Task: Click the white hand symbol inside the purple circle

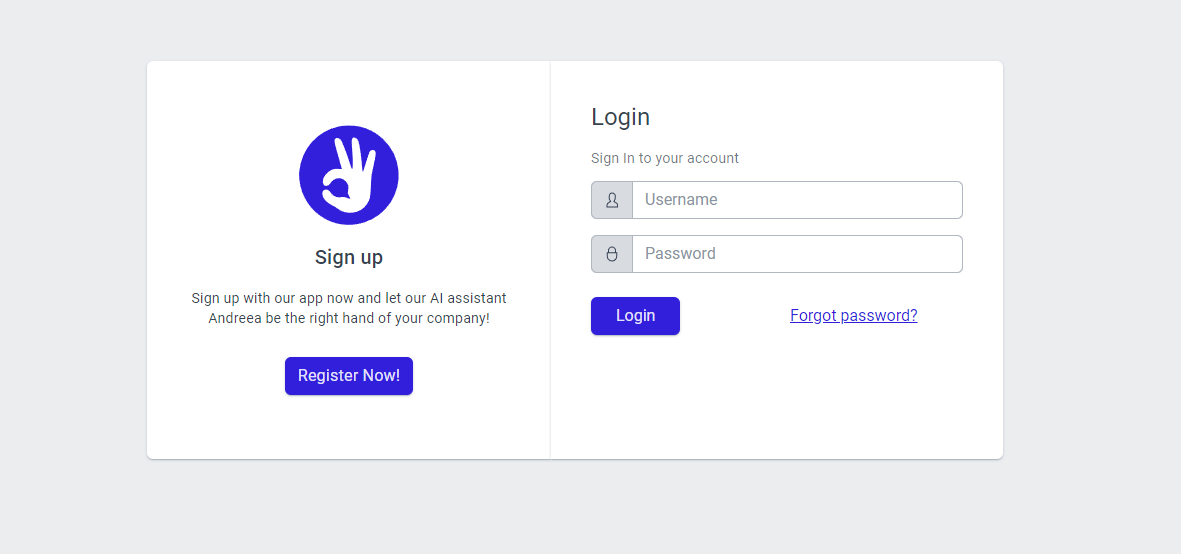Action: (x=349, y=175)
